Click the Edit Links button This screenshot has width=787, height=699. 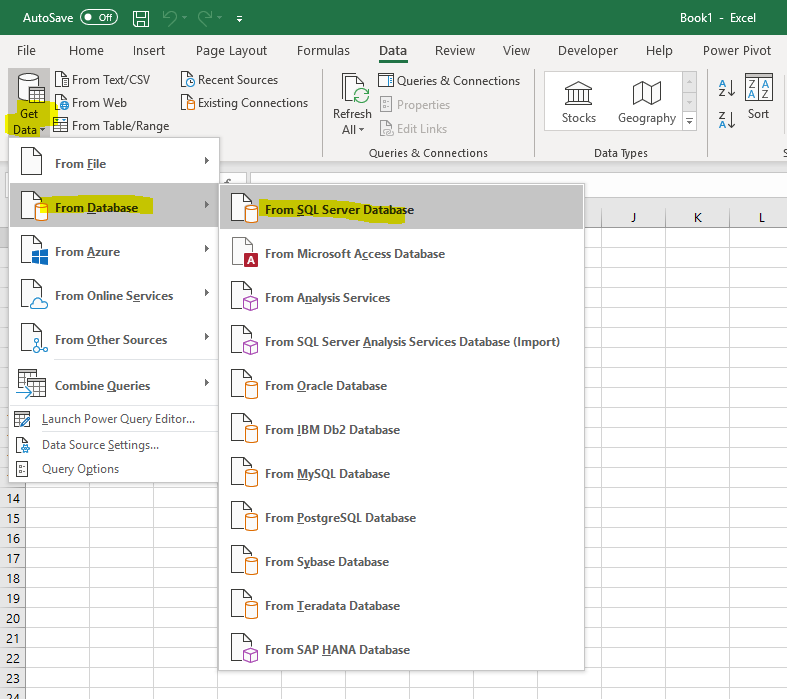point(413,128)
